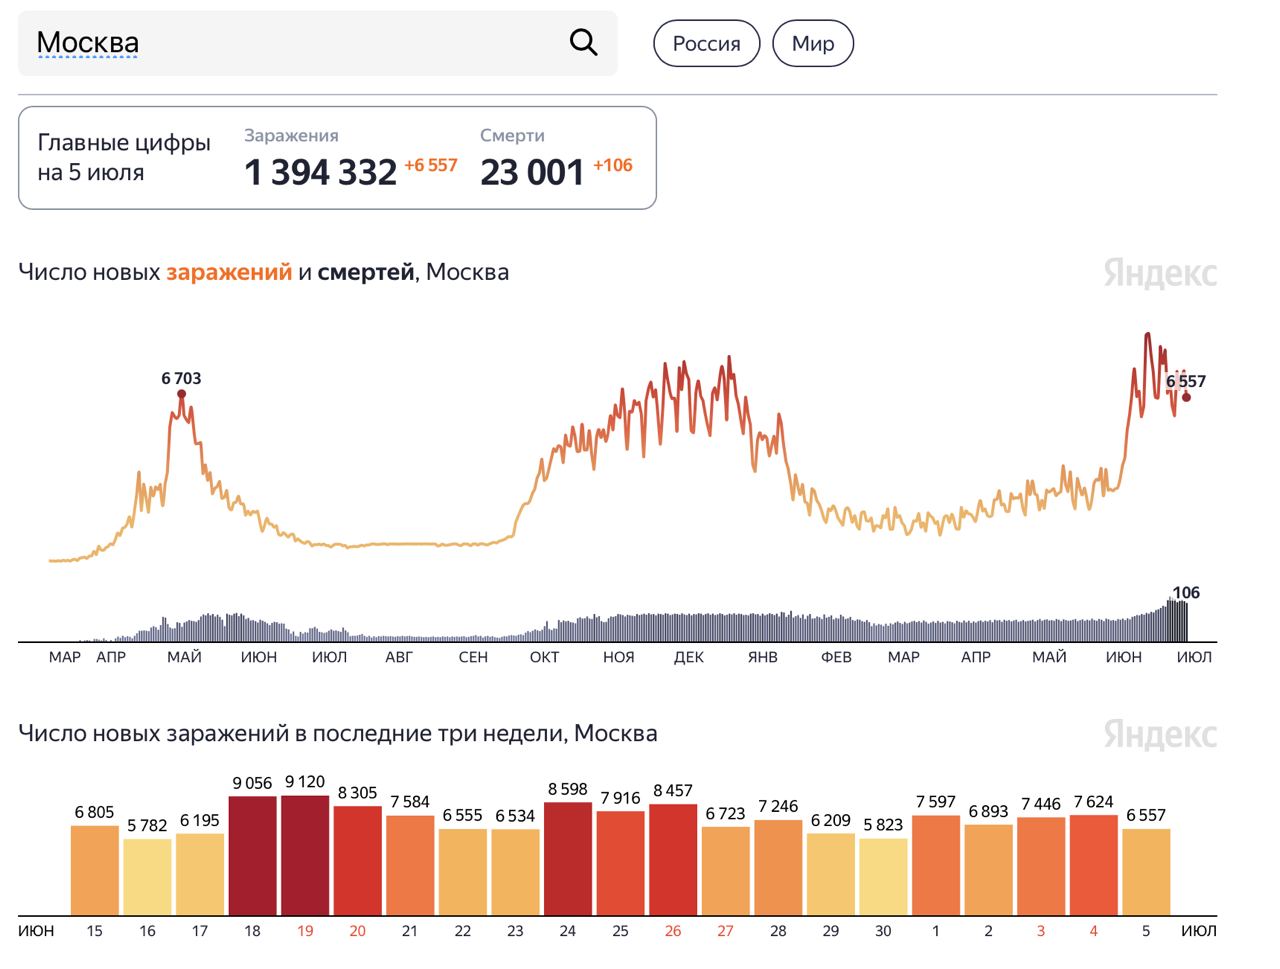Screen dimensions: 1280x969
Task: Select the July 1 bar with 7 597
Action: [936, 865]
